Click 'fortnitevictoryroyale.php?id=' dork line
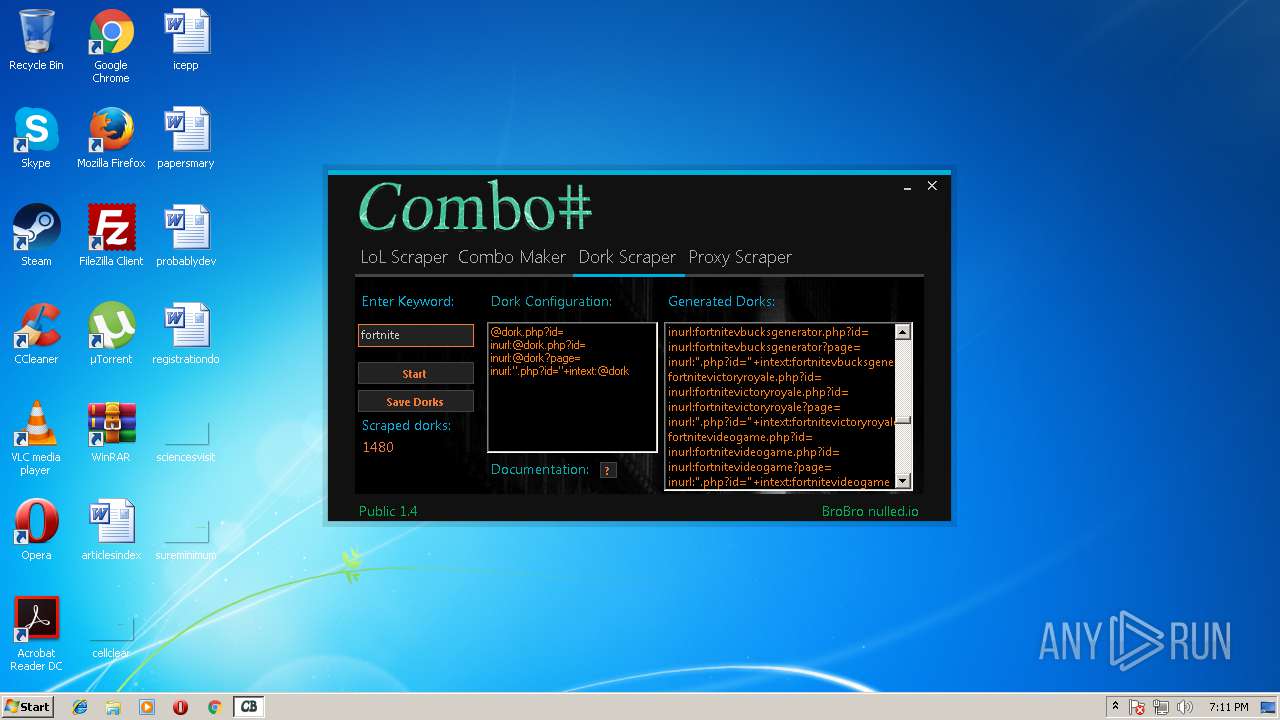The height and width of the screenshot is (720, 1280). tap(744, 377)
